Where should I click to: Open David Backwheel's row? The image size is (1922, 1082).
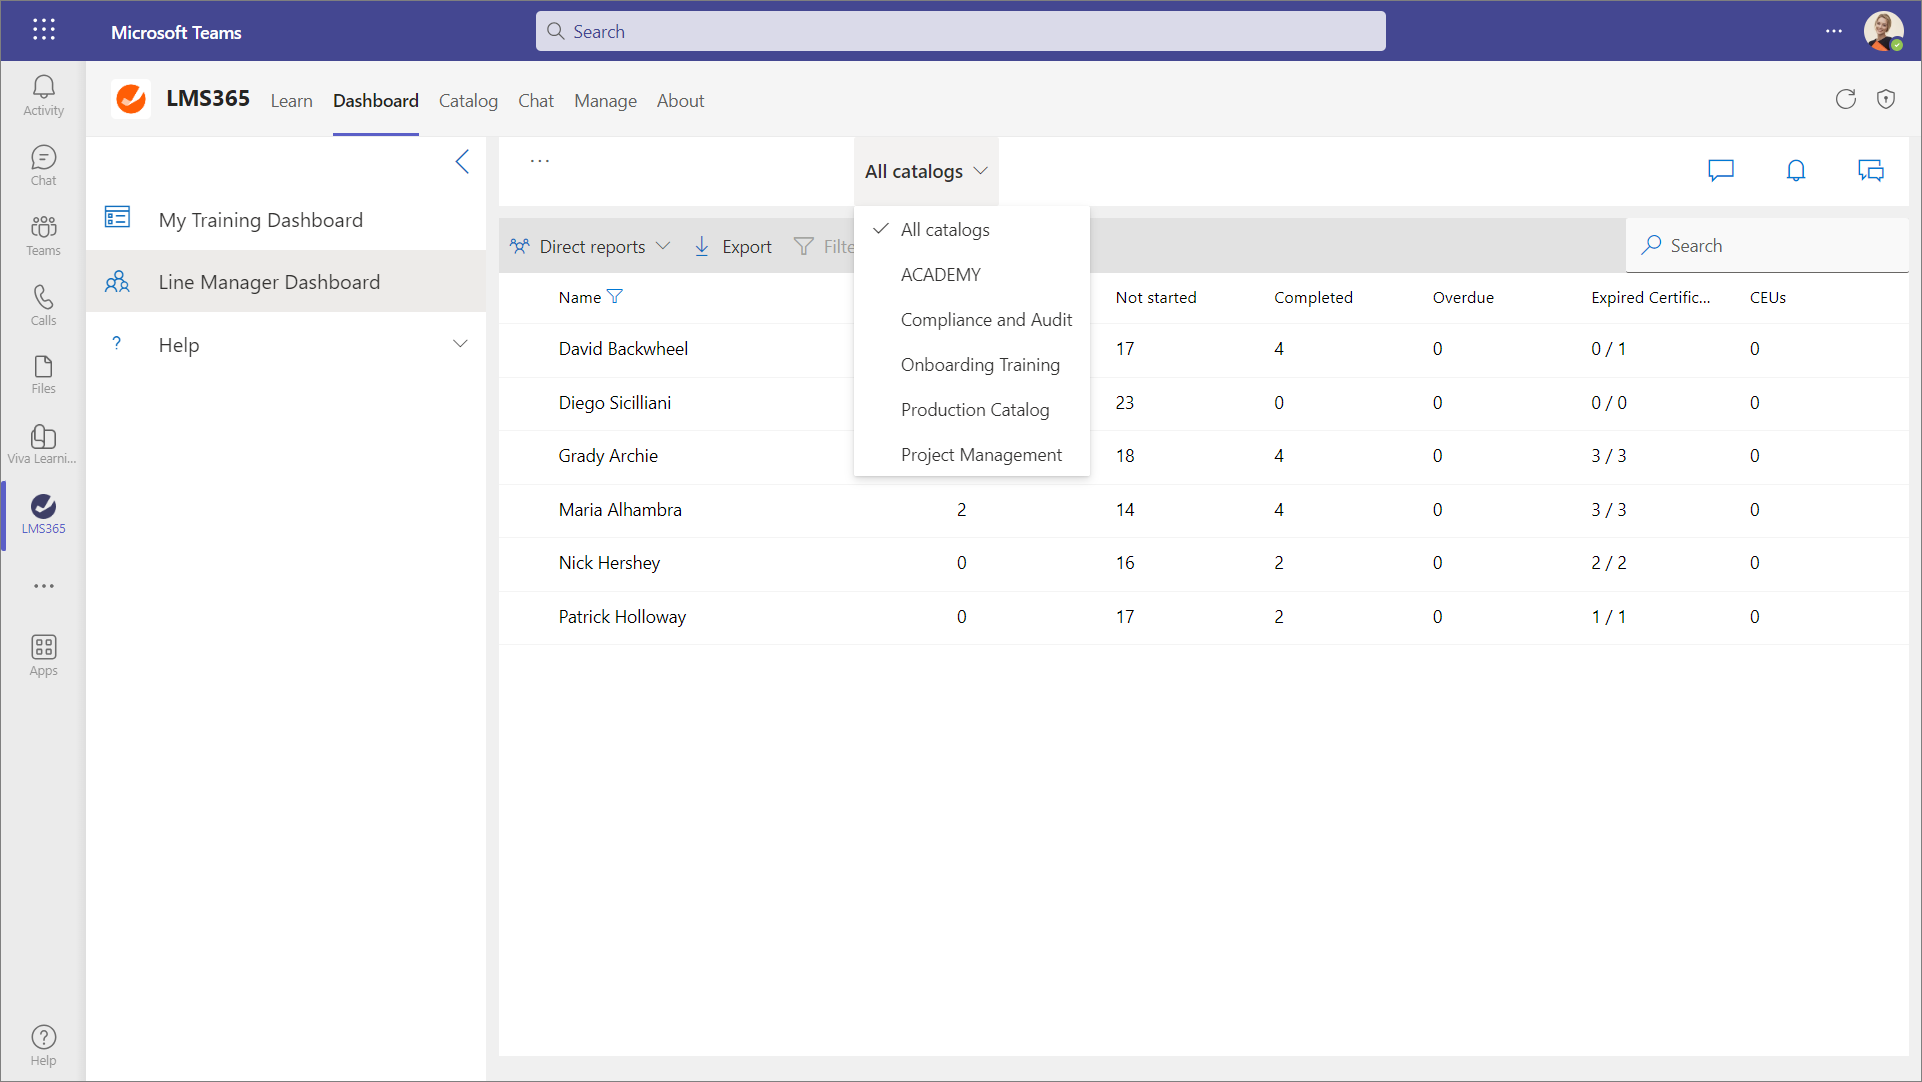(623, 349)
